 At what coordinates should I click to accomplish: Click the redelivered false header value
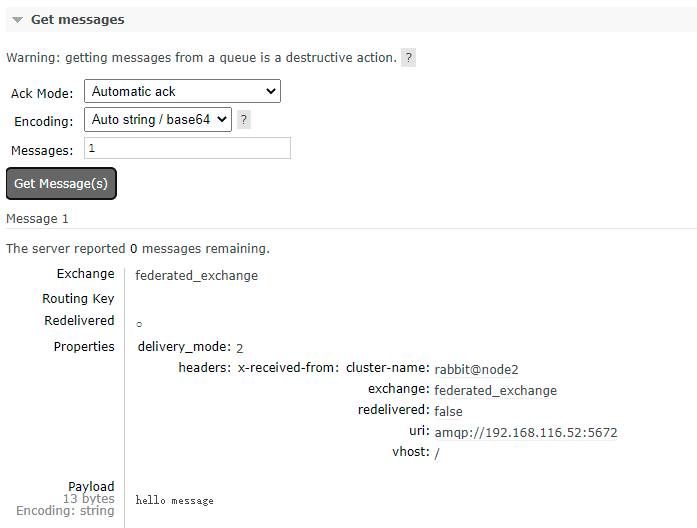pyautogui.click(x=448, y=412)
